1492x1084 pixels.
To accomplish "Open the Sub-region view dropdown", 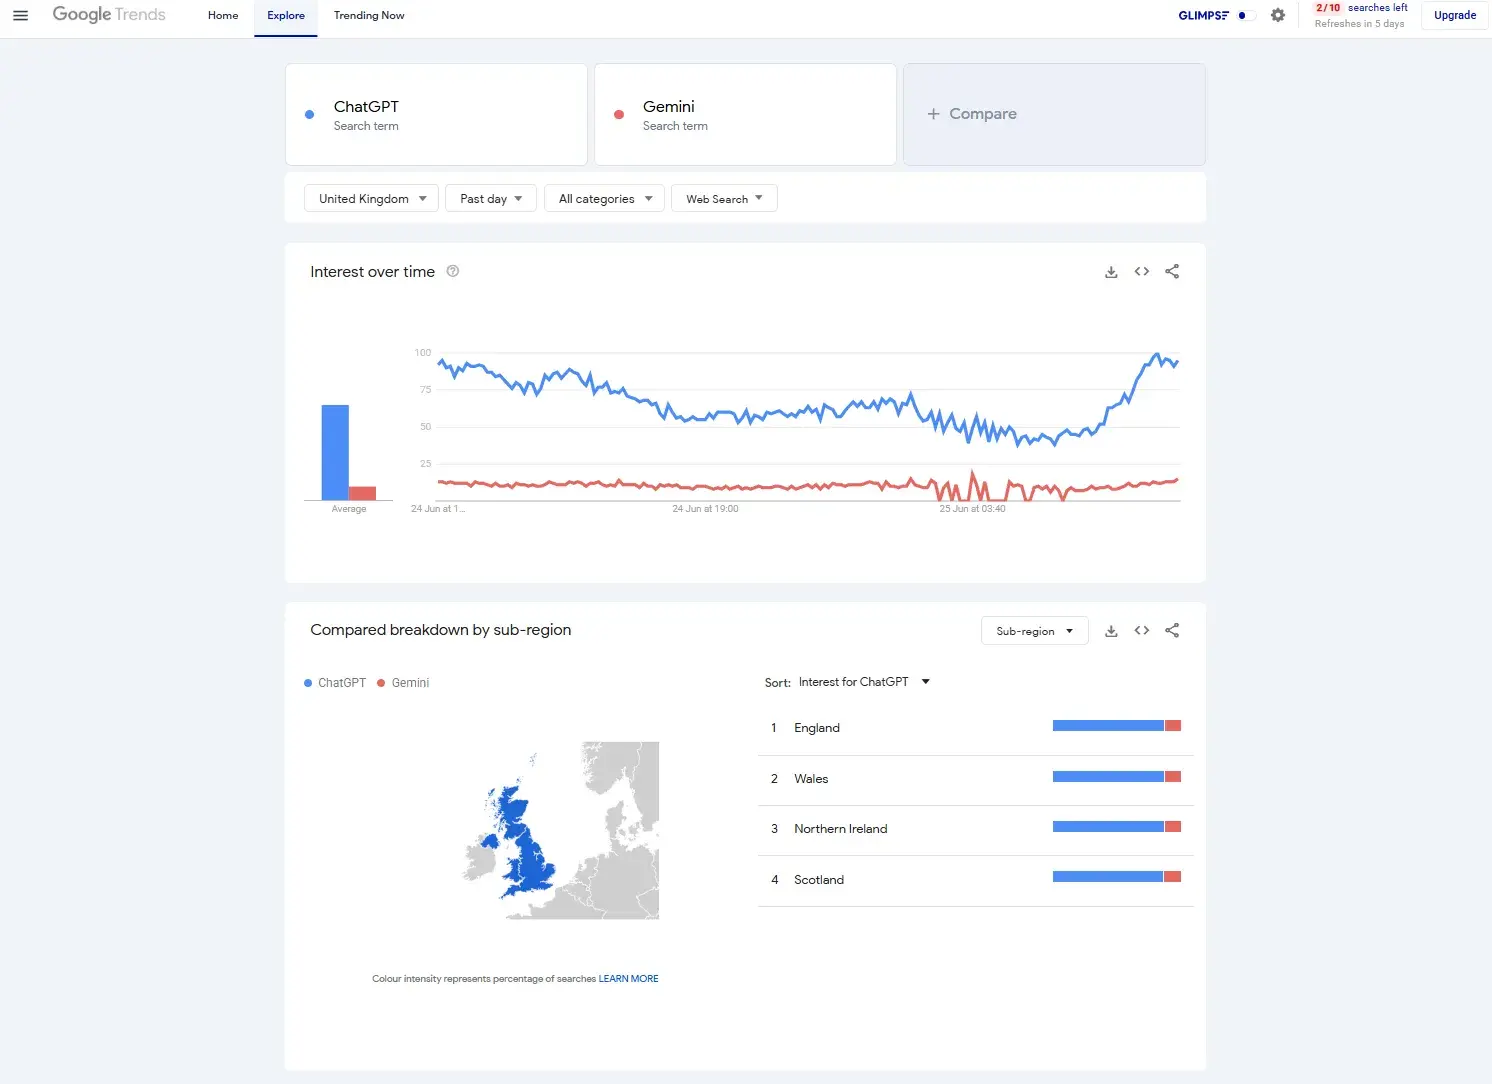I will coord(1034,630).
